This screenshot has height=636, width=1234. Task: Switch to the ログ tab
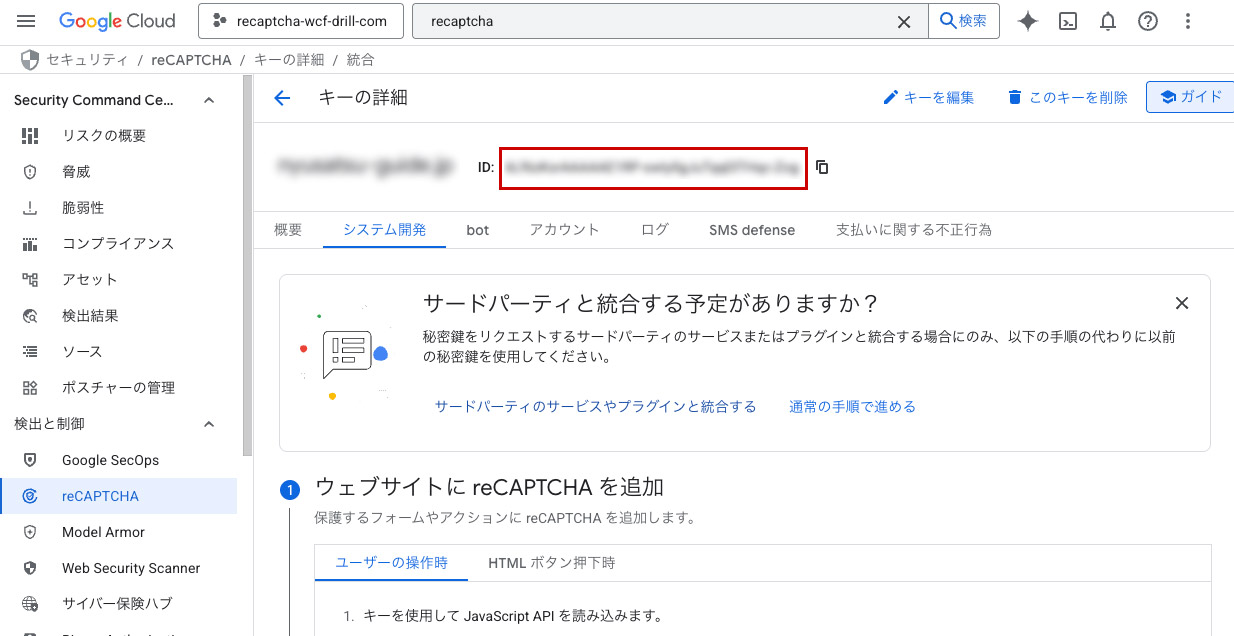655,230
